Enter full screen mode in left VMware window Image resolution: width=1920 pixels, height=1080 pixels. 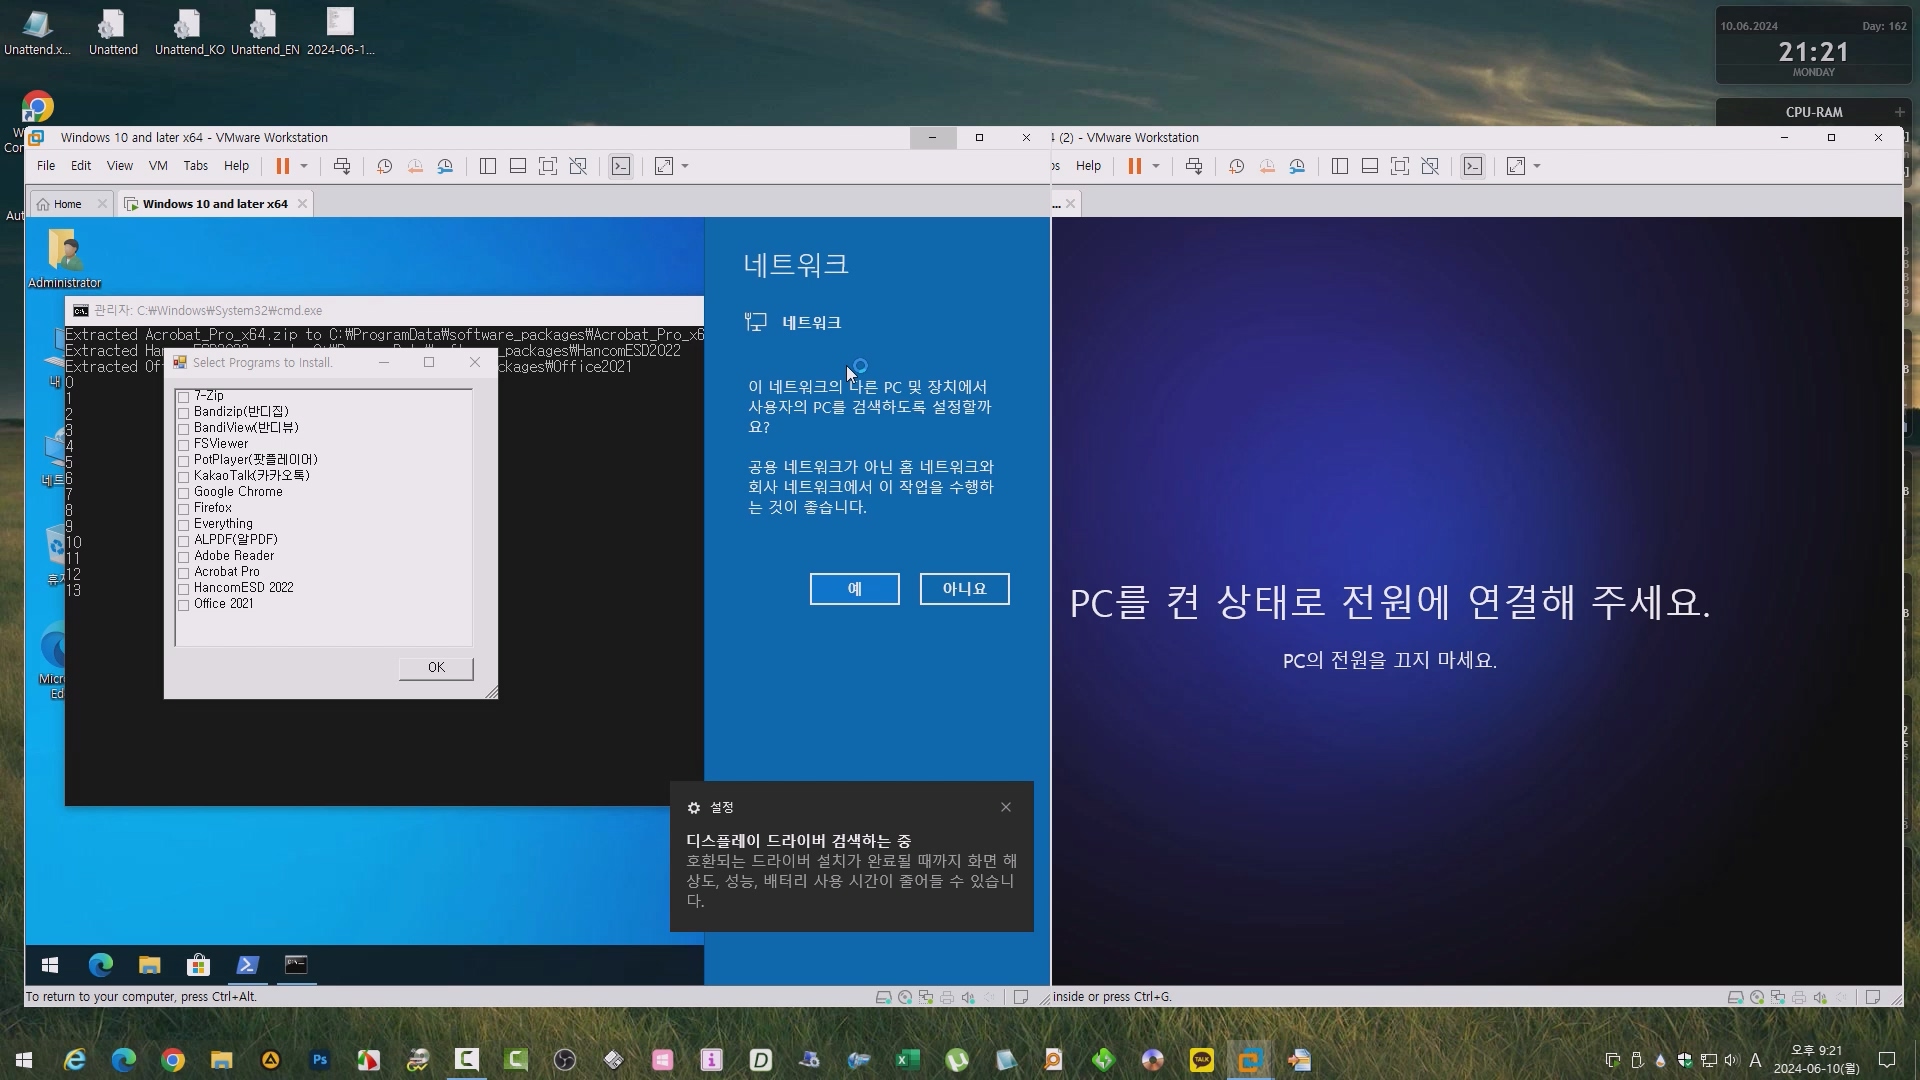click(x=548, y=166)
